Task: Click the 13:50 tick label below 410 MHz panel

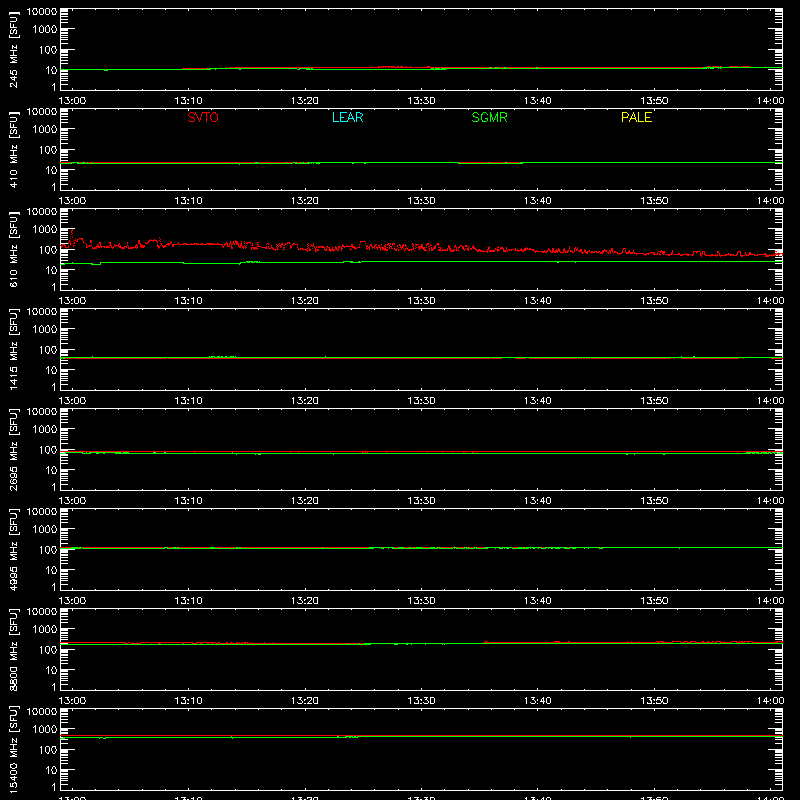Action: click(654, 201)
